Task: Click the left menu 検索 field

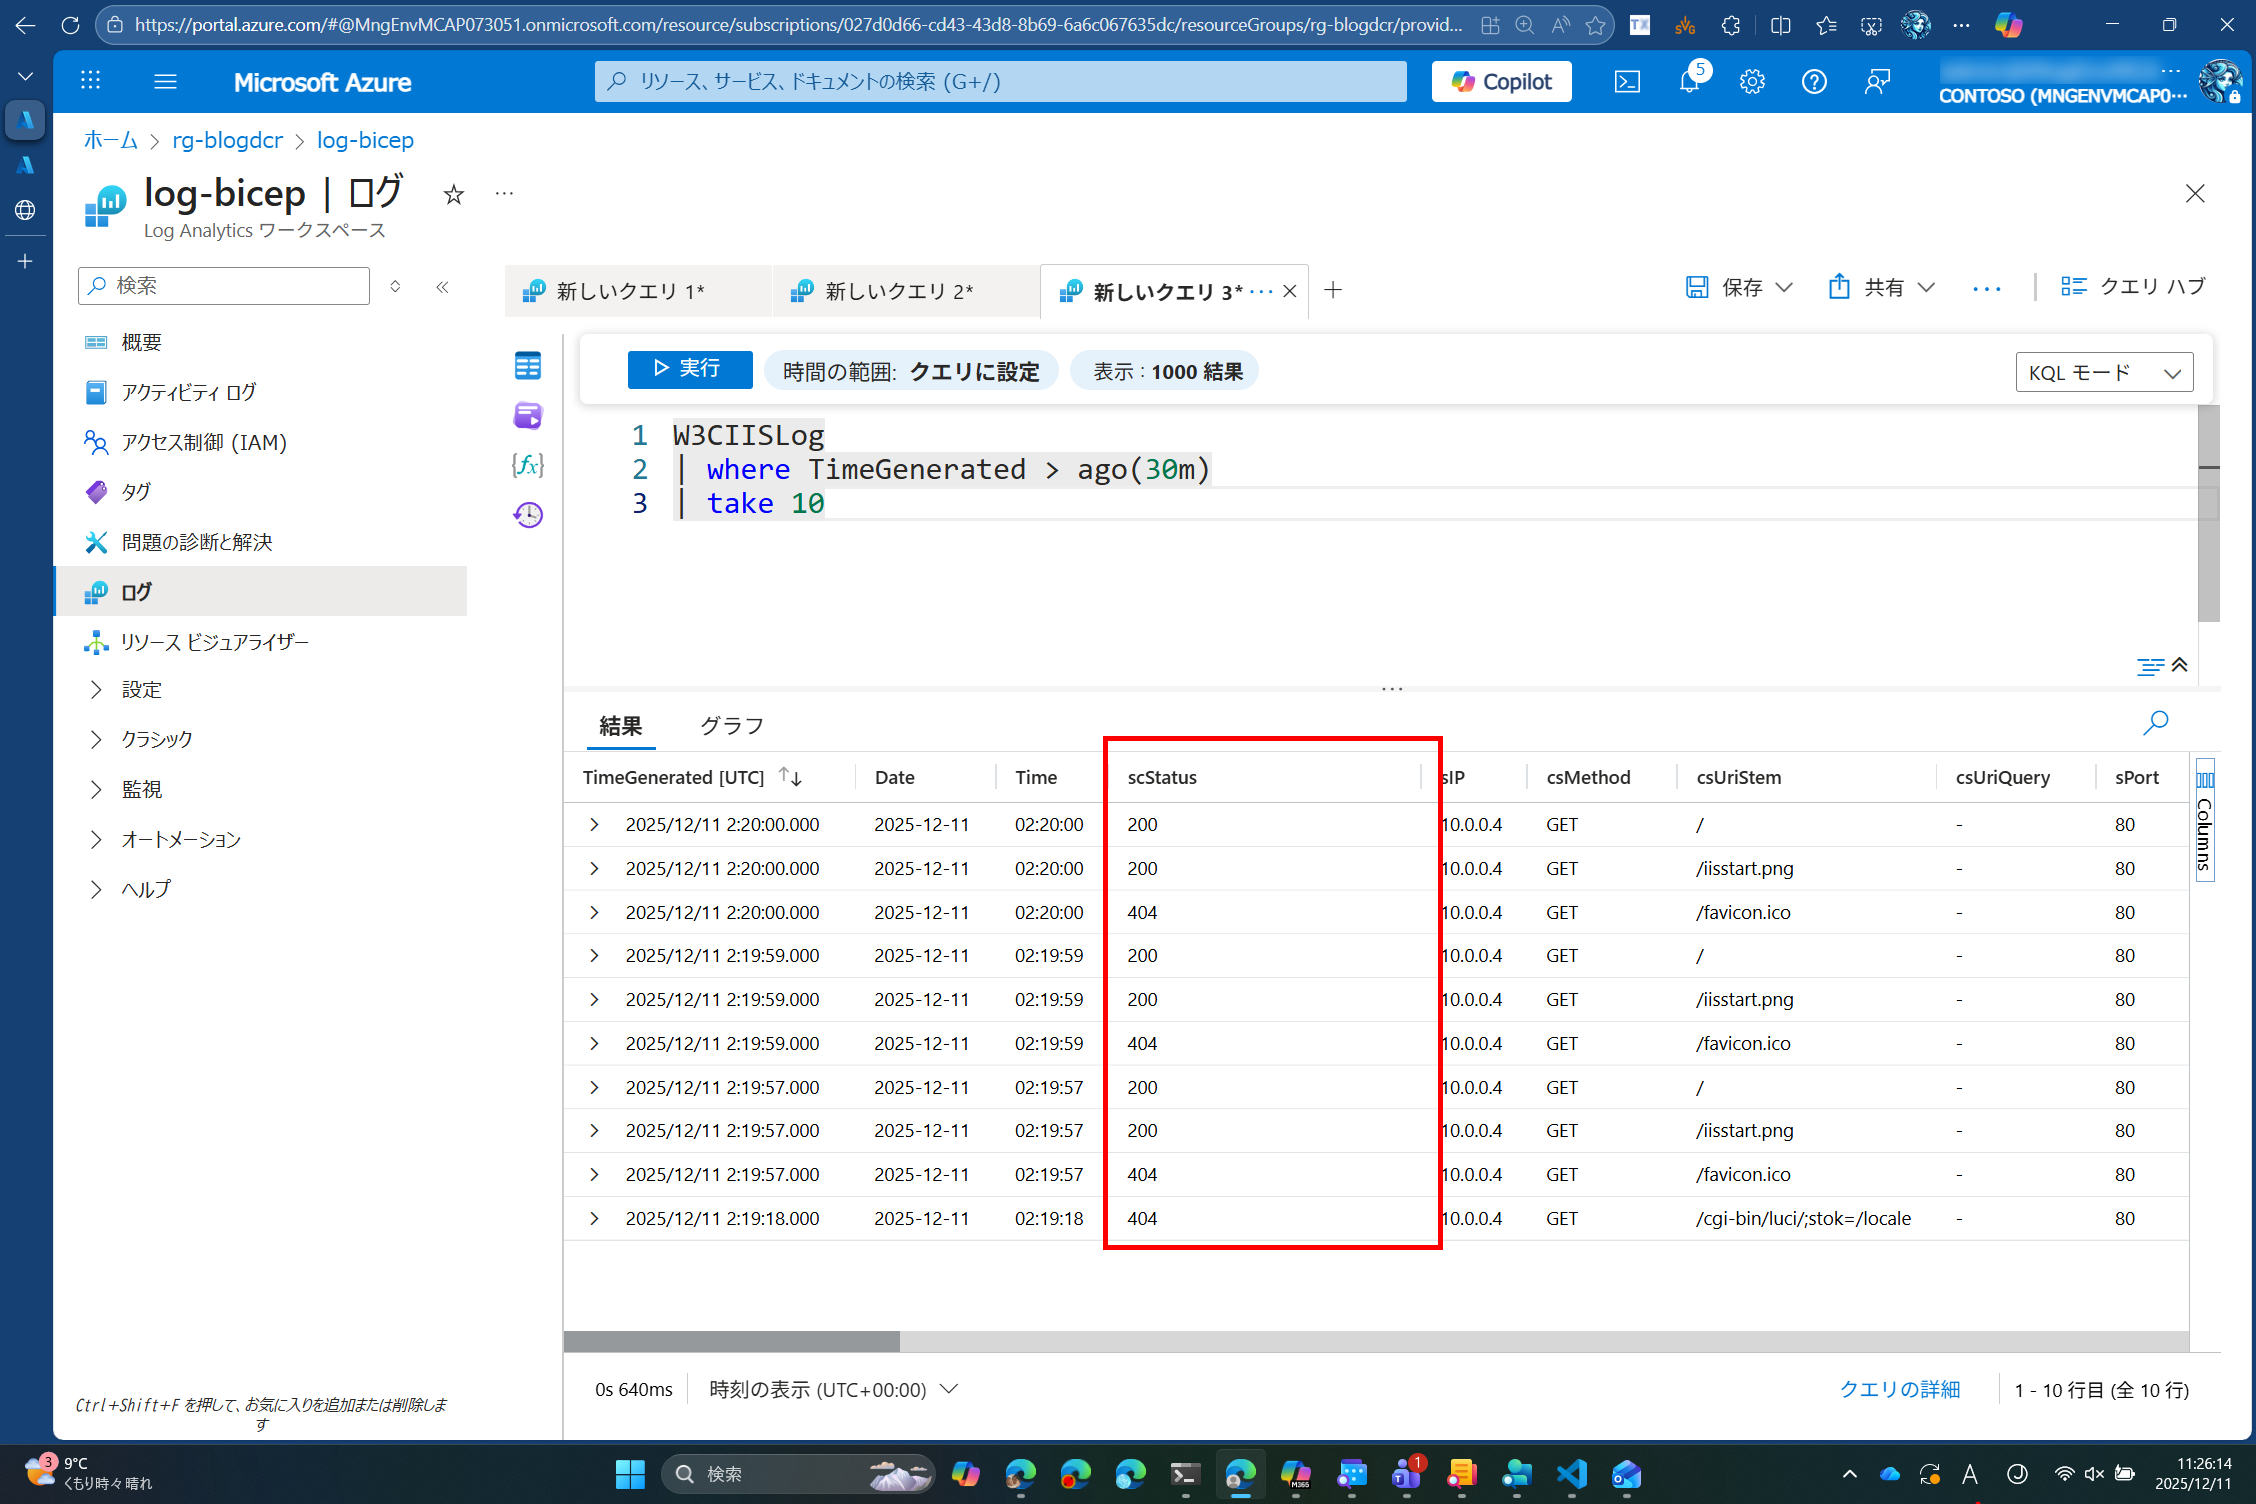Action: 224,286
